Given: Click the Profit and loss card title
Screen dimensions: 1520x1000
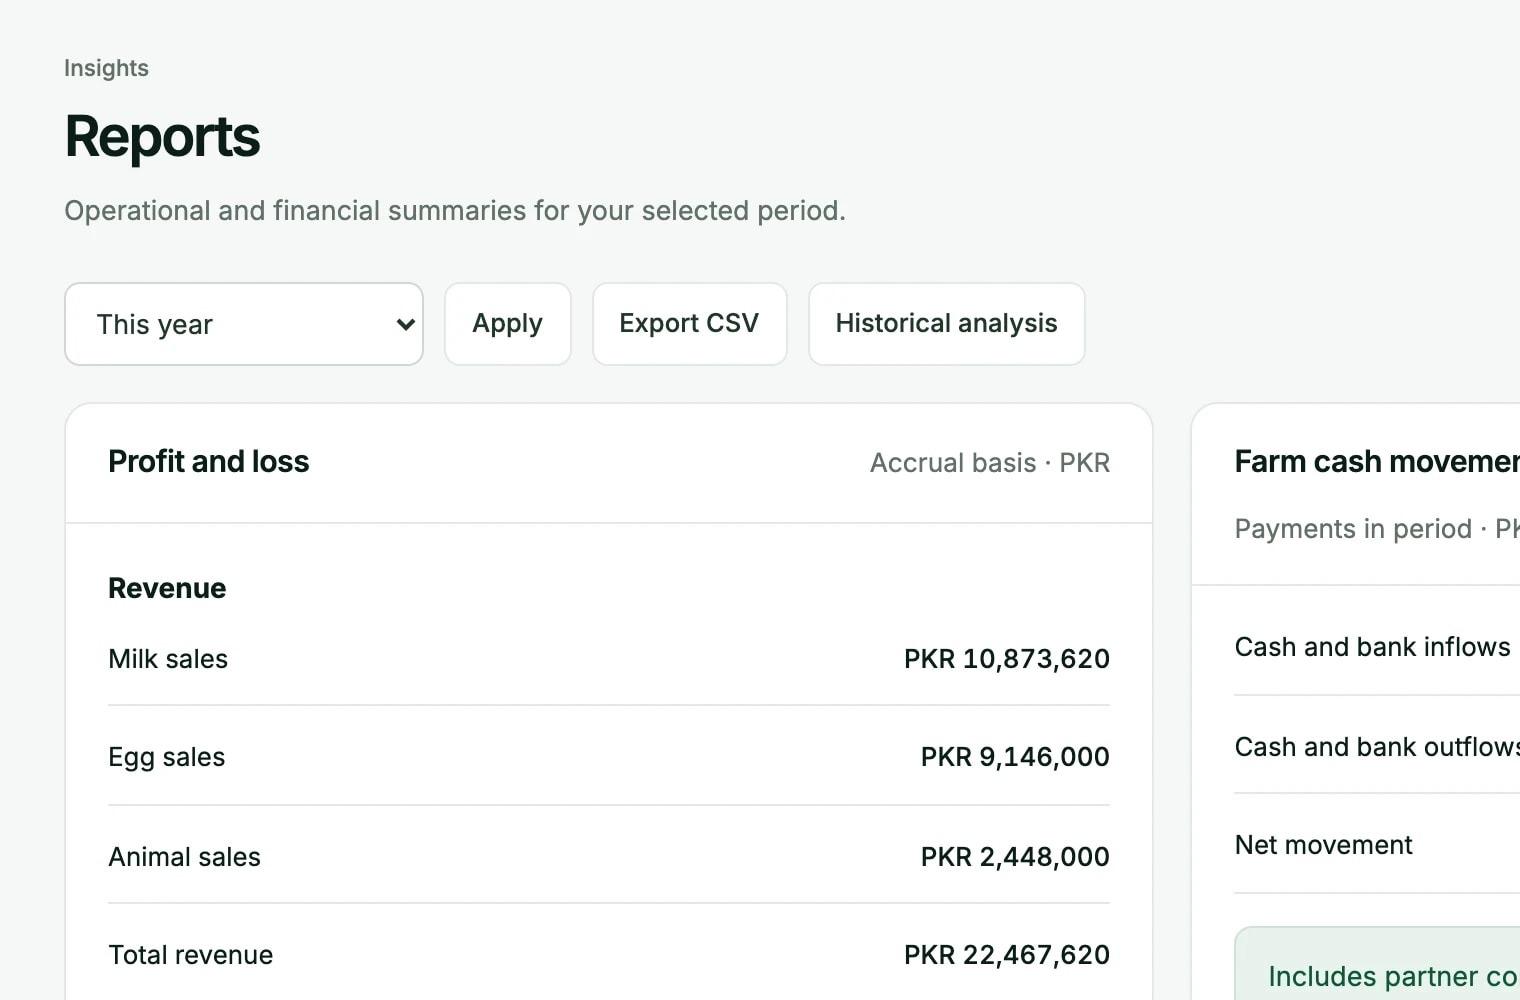Looking at the screenshot, I should pyautogui.click(x=209, y=461).
